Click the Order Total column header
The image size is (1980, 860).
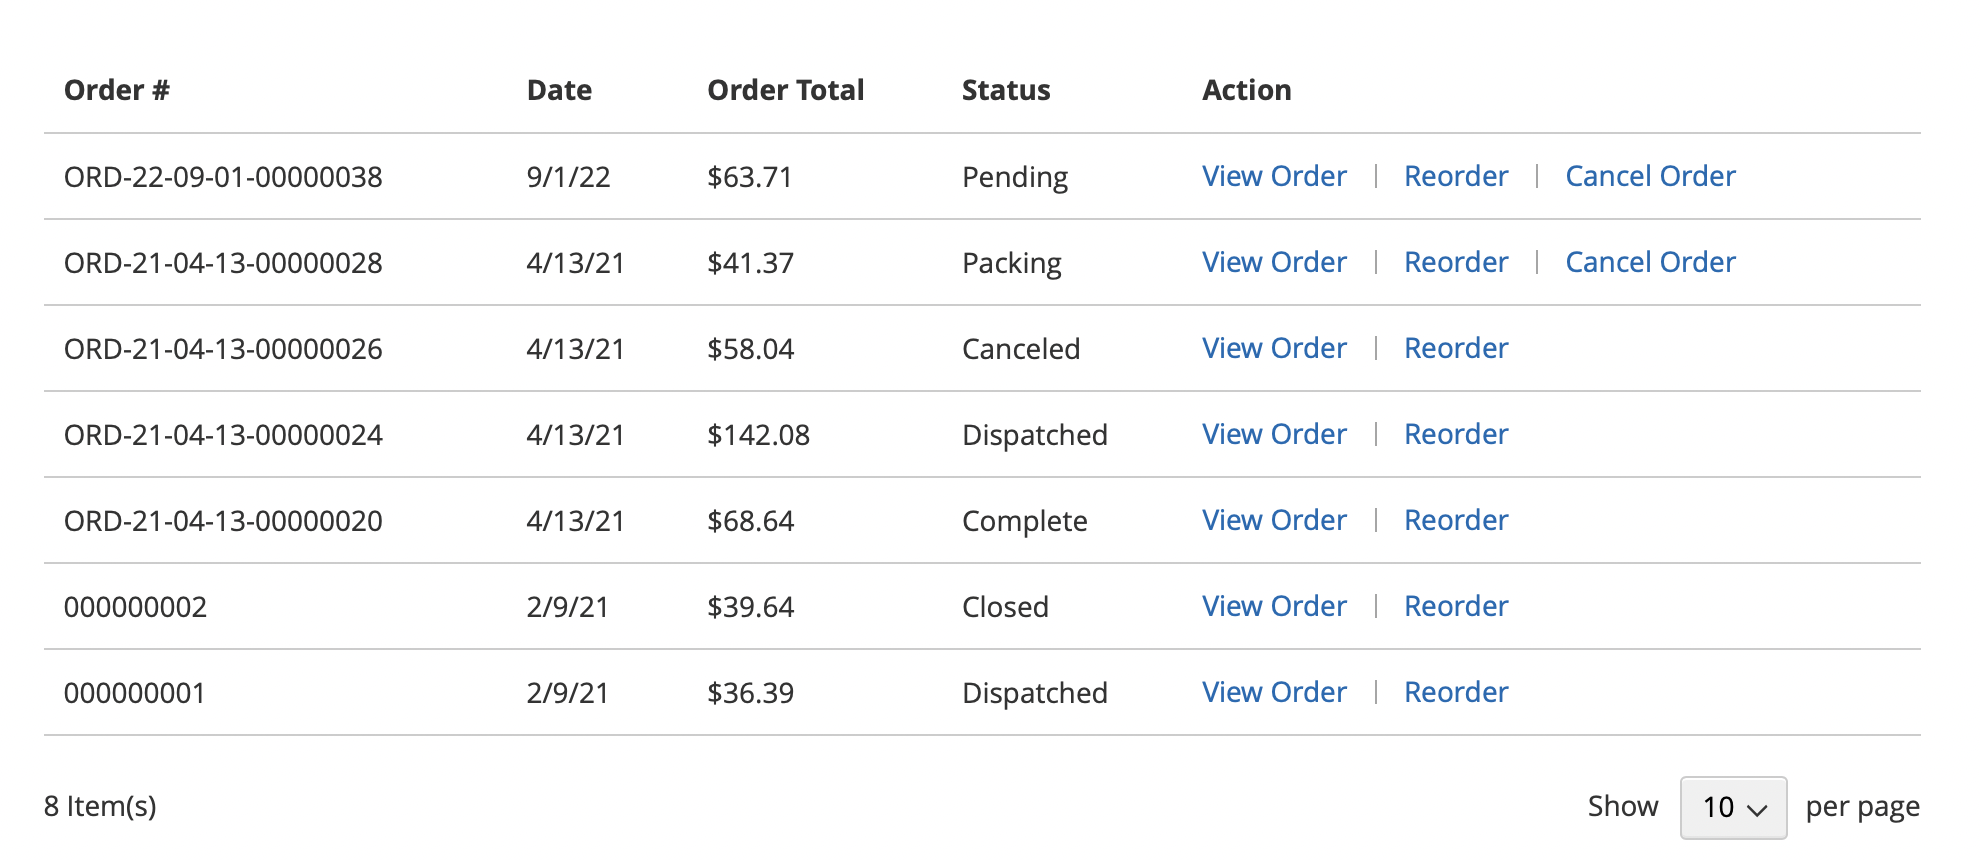785,90
